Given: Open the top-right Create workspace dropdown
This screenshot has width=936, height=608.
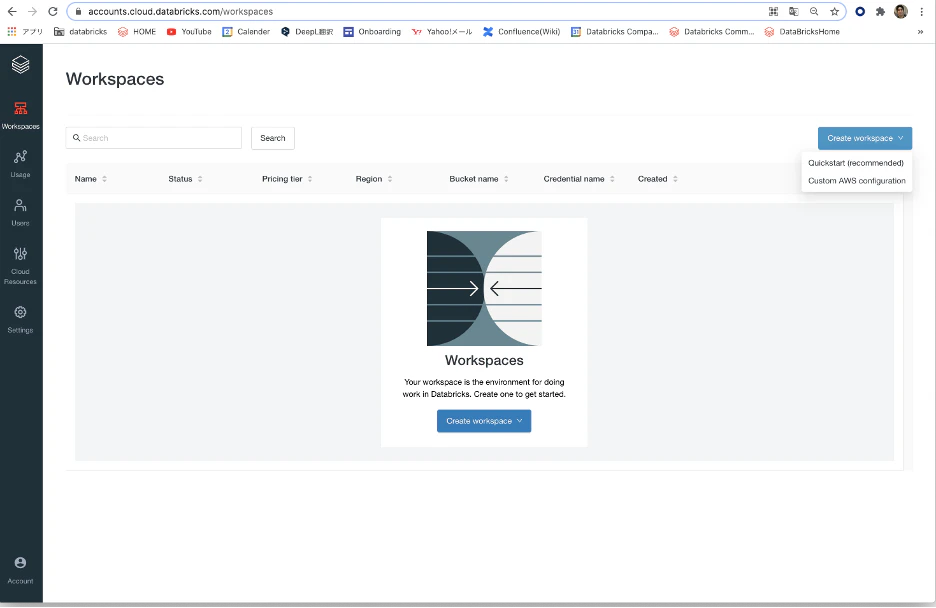Looking at the screenshot, I should tap(864, 138).
